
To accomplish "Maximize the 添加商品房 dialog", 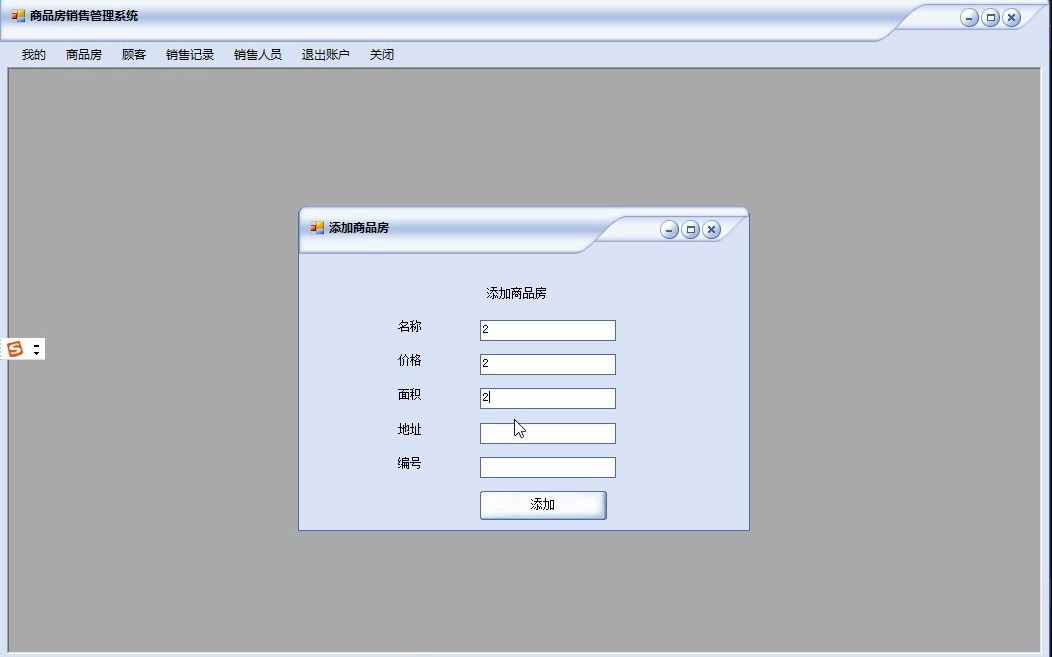I will coord(690,229).
